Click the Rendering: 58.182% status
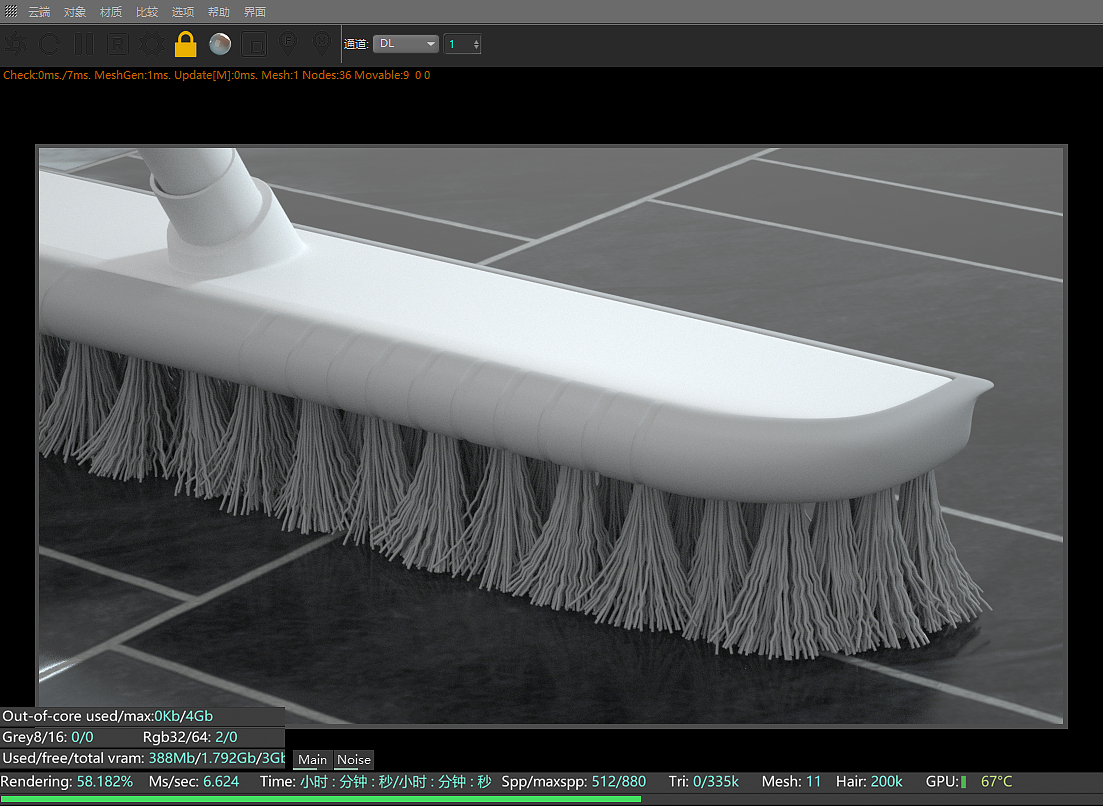The width and height of the screenshot is (1103, 806). pyautogui.click(x=67, y=781)
